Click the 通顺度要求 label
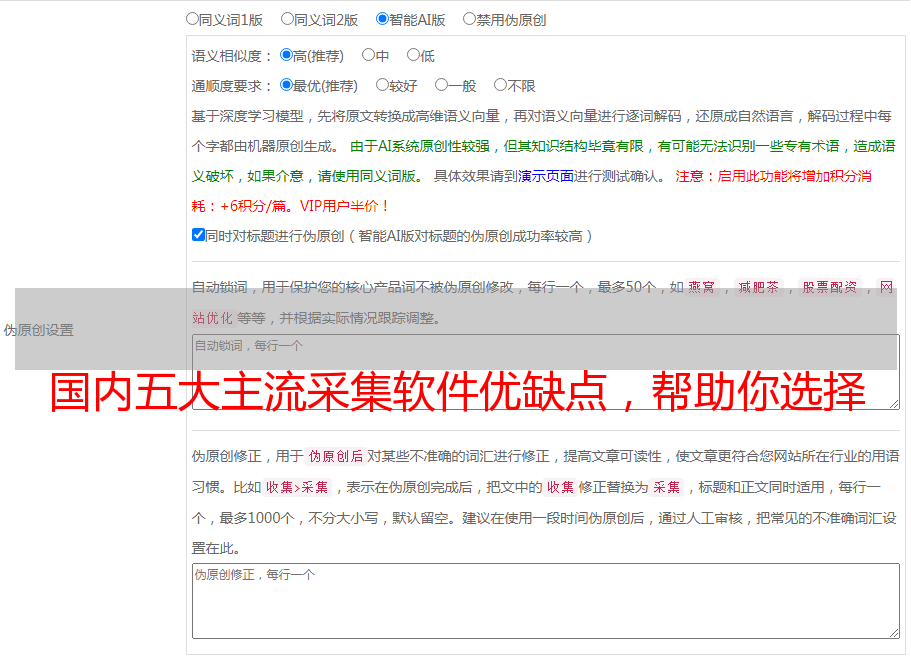The width and height of the screenshot is (911, 658). (x=232, y=86)
